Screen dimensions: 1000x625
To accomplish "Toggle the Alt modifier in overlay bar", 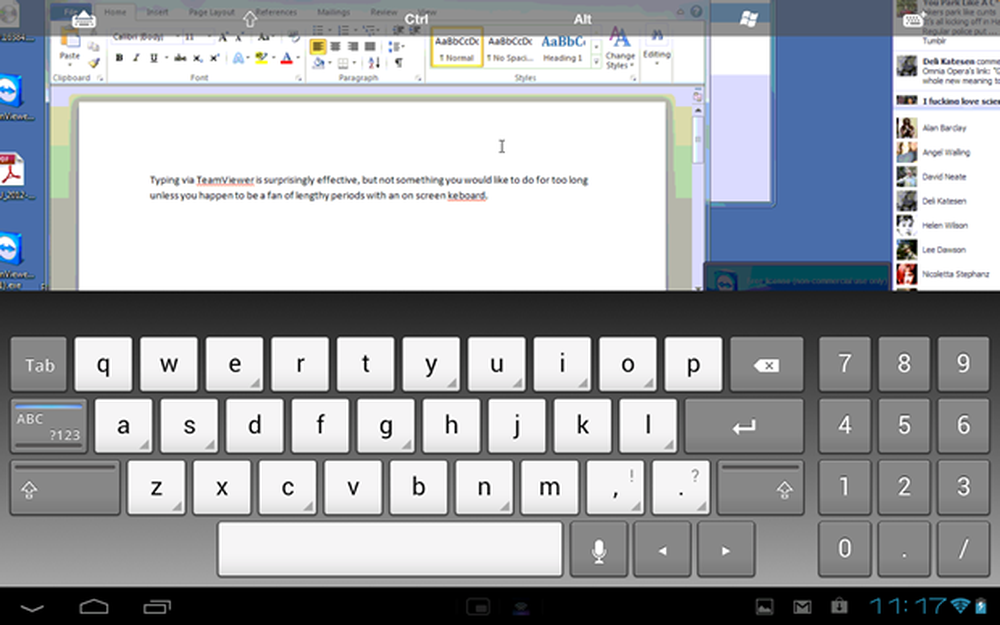I will click(x=582, y=19).
